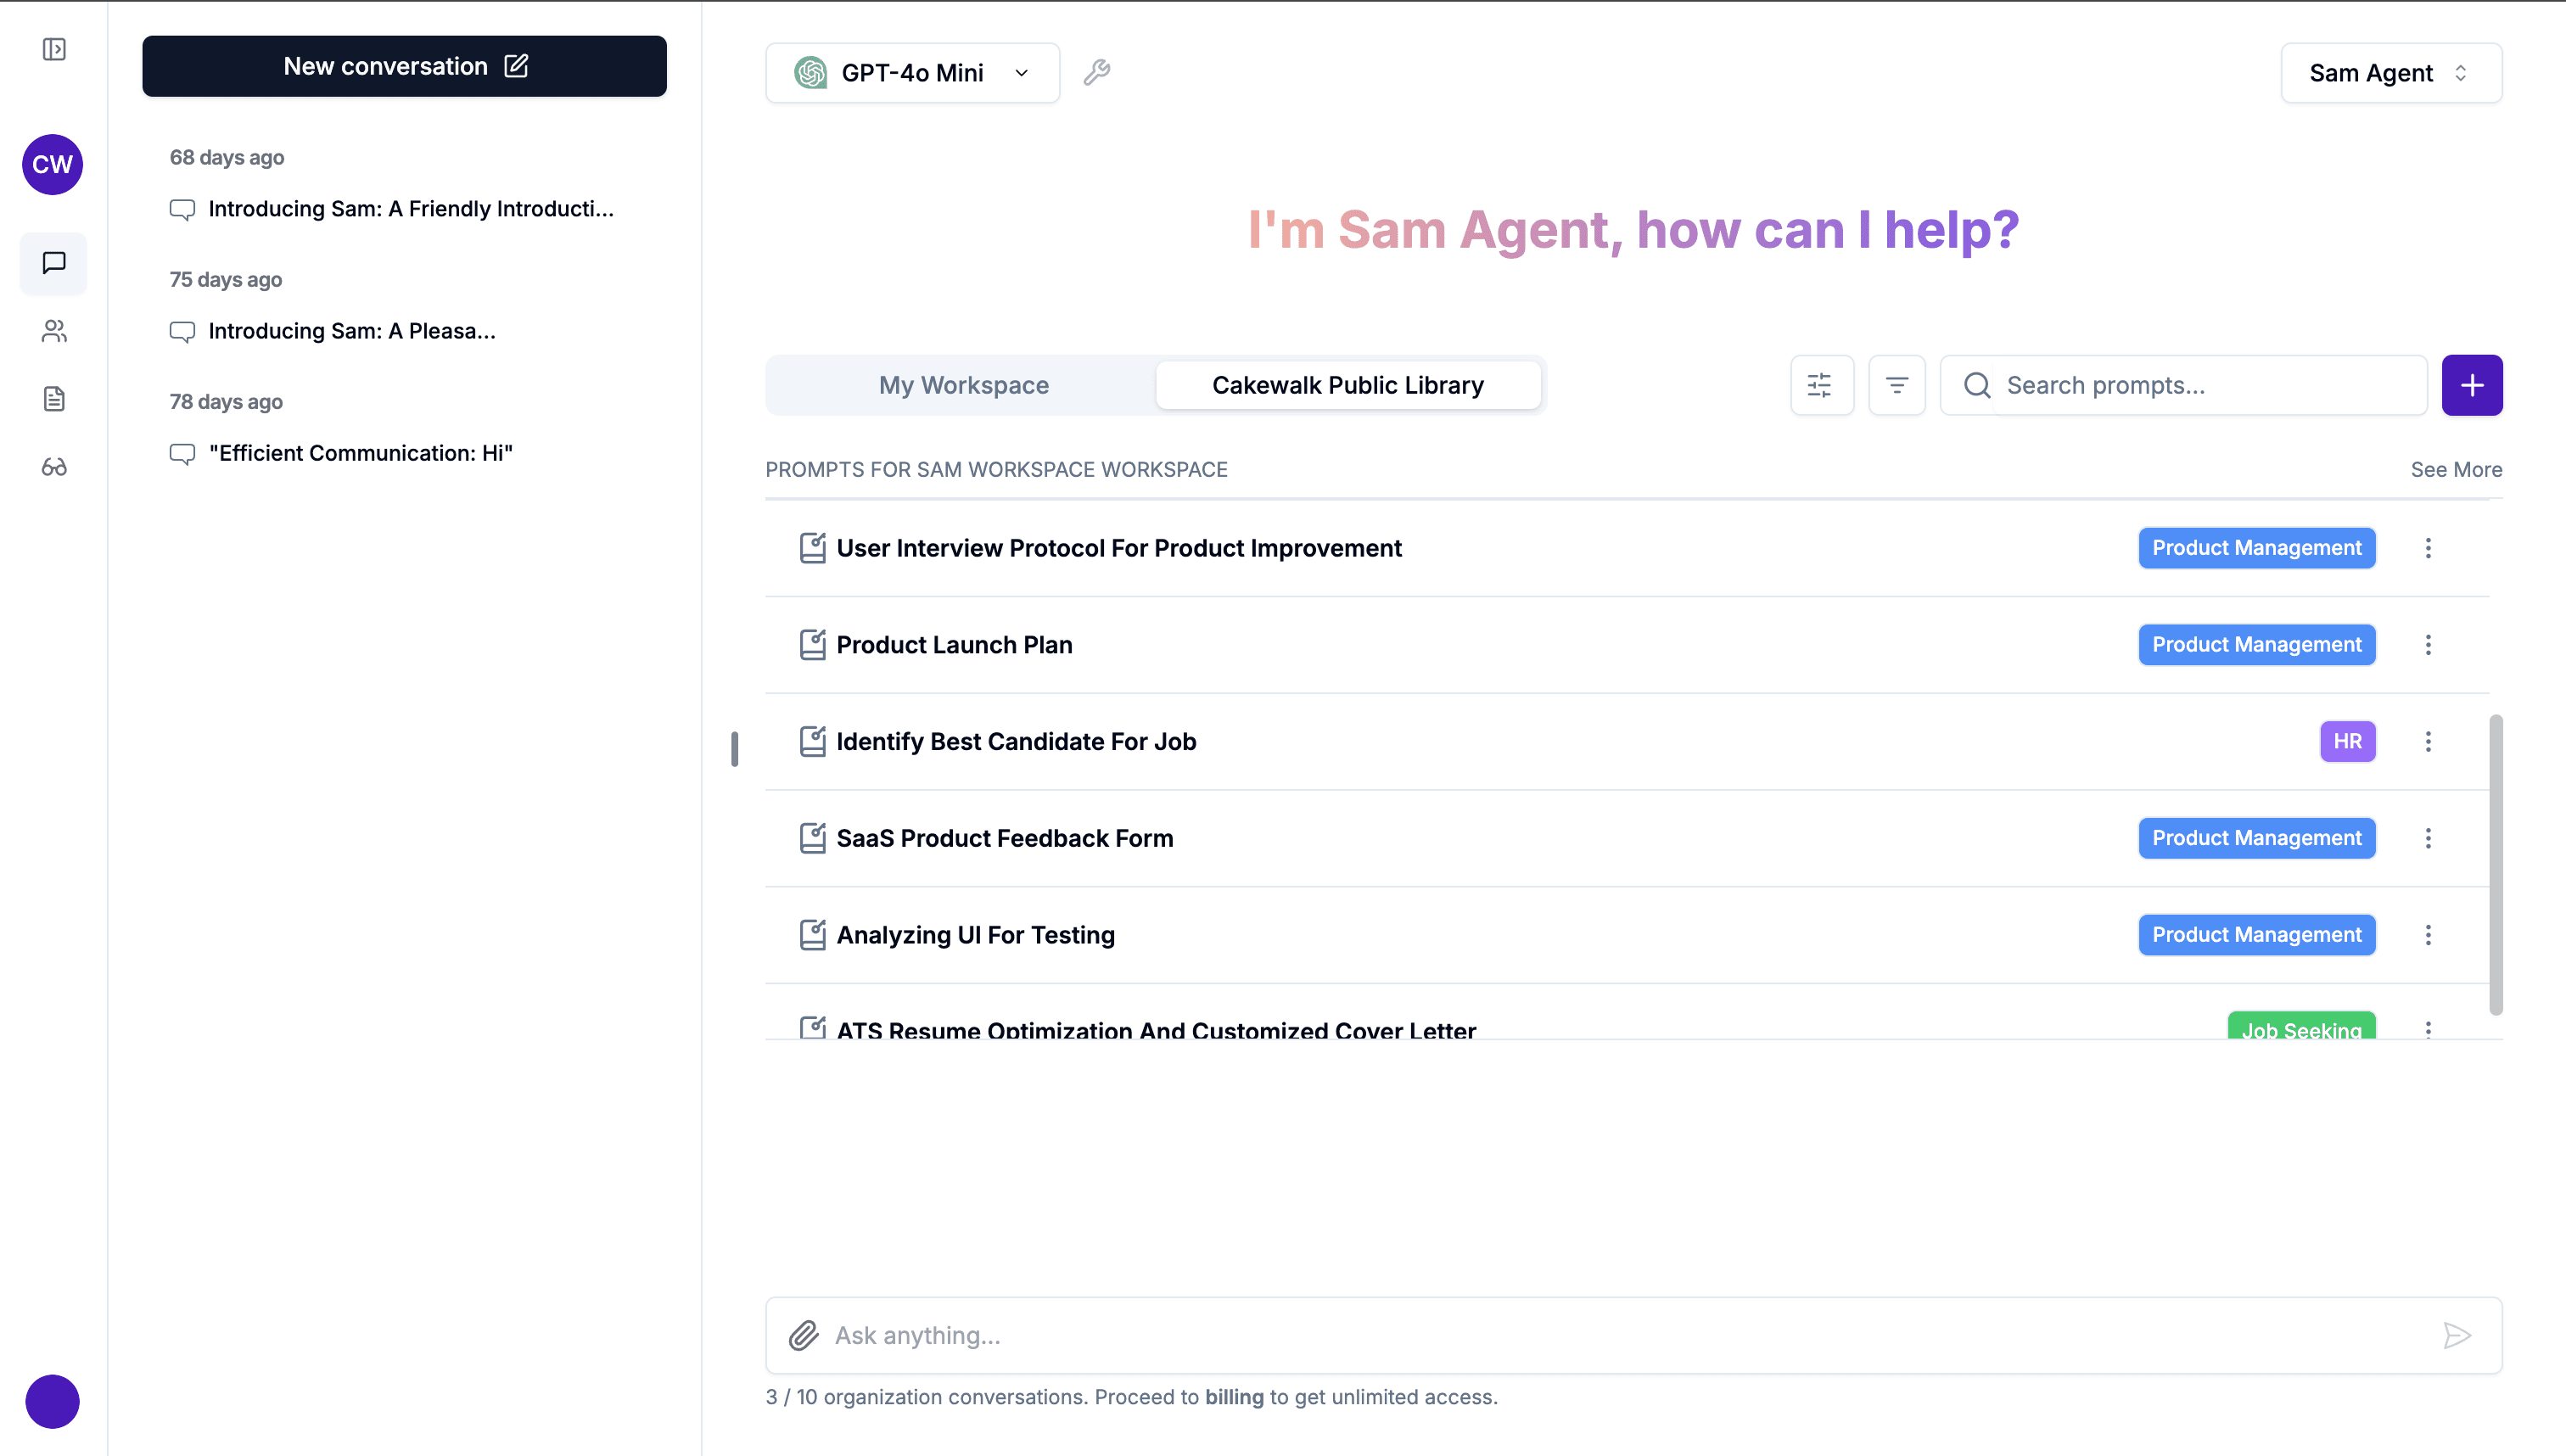Open the documents sidebar icon

(x=54, y=399)
